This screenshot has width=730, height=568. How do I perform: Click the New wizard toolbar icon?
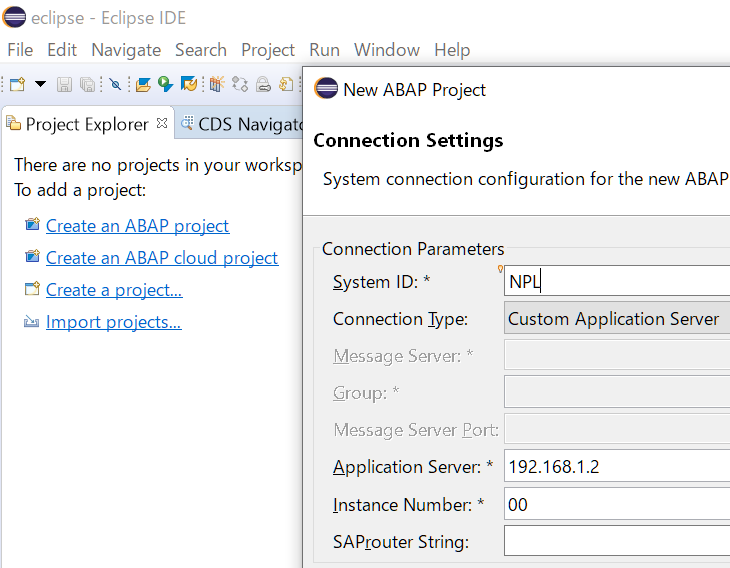pos(18,84)
